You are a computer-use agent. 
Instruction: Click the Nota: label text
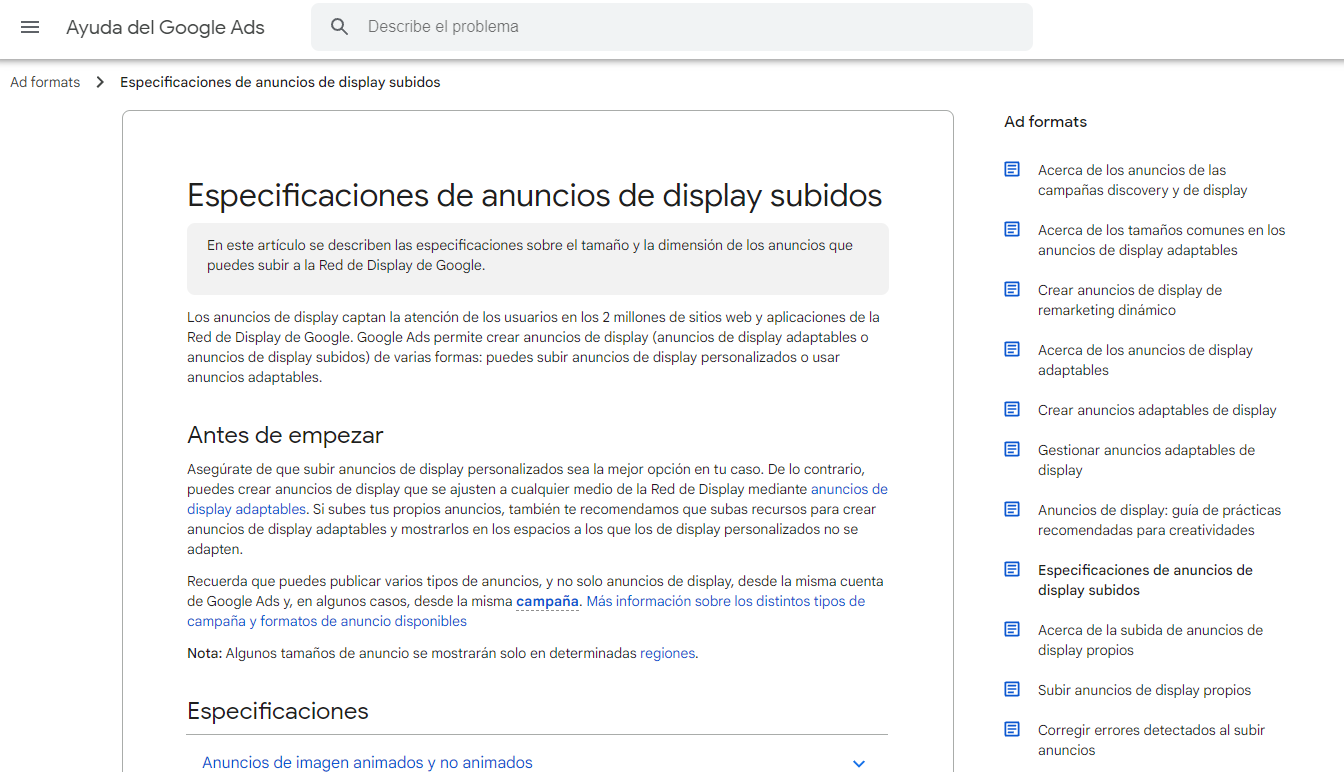(x=204, y=653)
